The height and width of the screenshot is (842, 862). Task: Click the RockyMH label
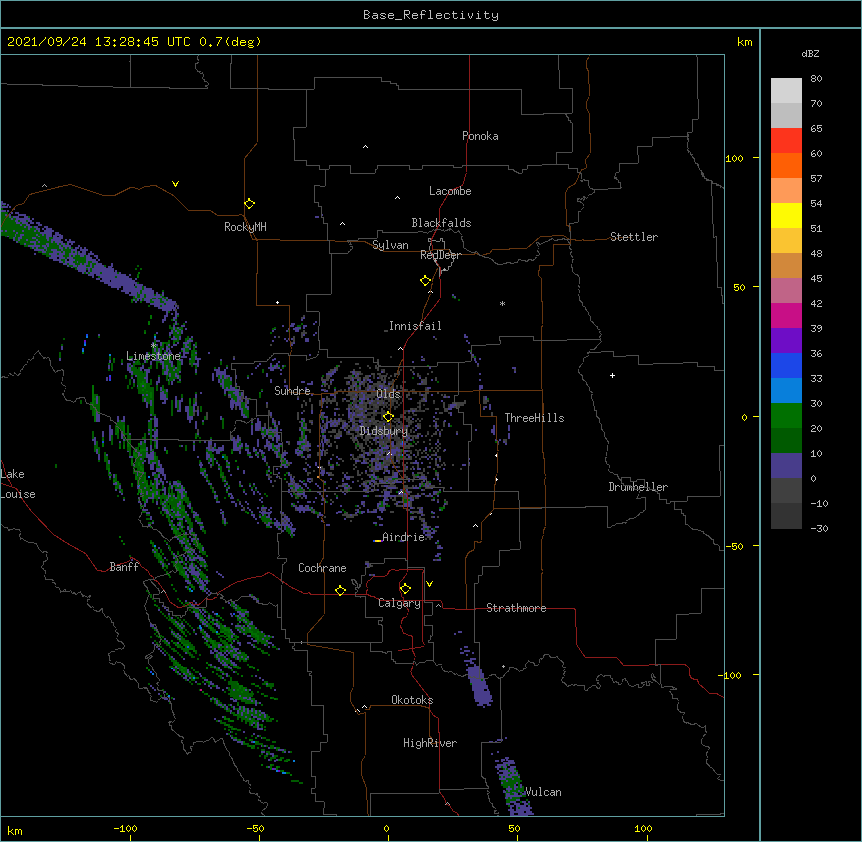(245, 227)
